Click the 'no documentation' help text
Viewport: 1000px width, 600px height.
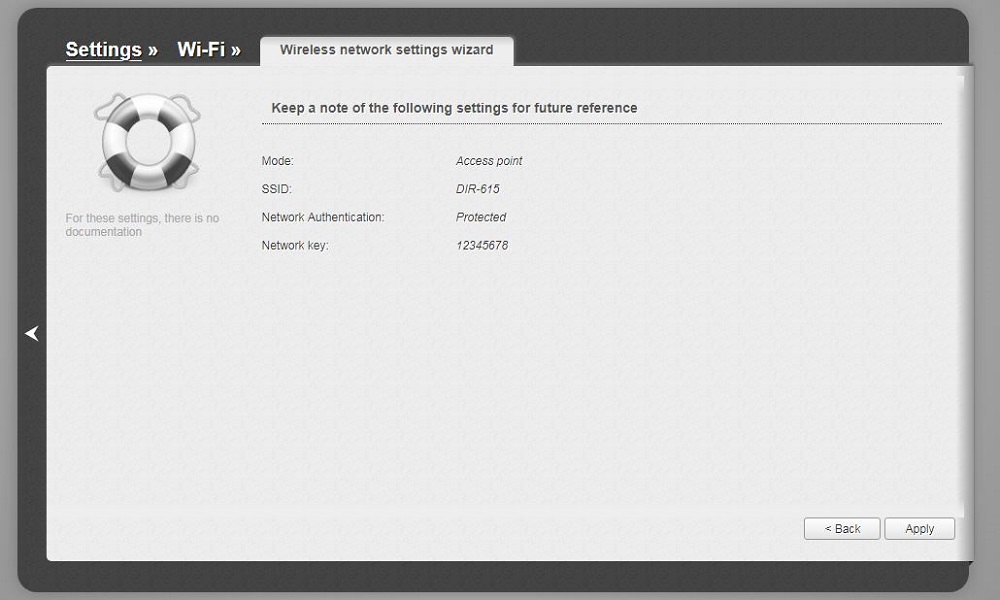142,225
